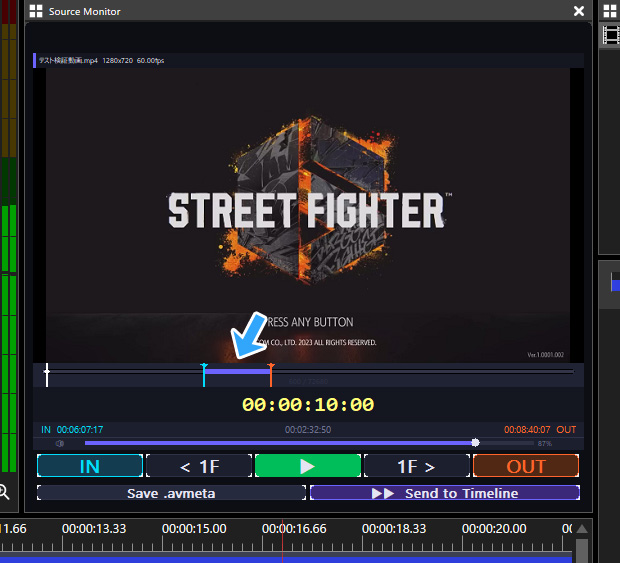Click the Street Fighter video preview
The width and height of the screenshot is (620, 563).
[308, 215]
